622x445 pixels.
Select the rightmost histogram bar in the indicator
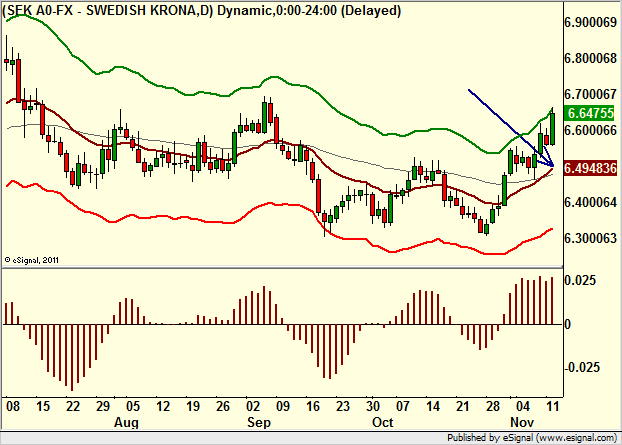click(552, 301)
